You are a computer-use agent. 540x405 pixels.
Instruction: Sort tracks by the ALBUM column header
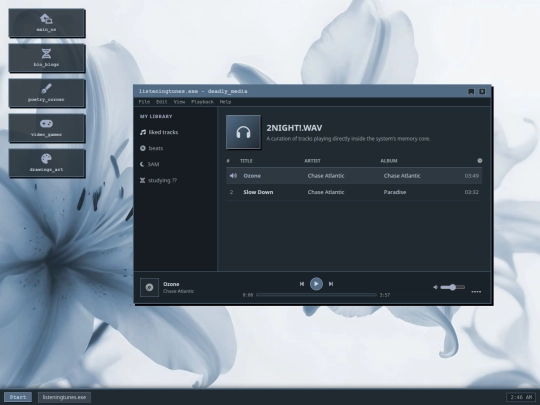(x=389, y=161)
